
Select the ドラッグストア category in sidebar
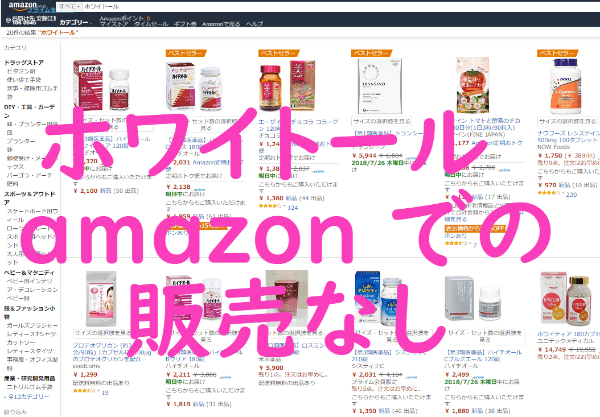point(24,62)
